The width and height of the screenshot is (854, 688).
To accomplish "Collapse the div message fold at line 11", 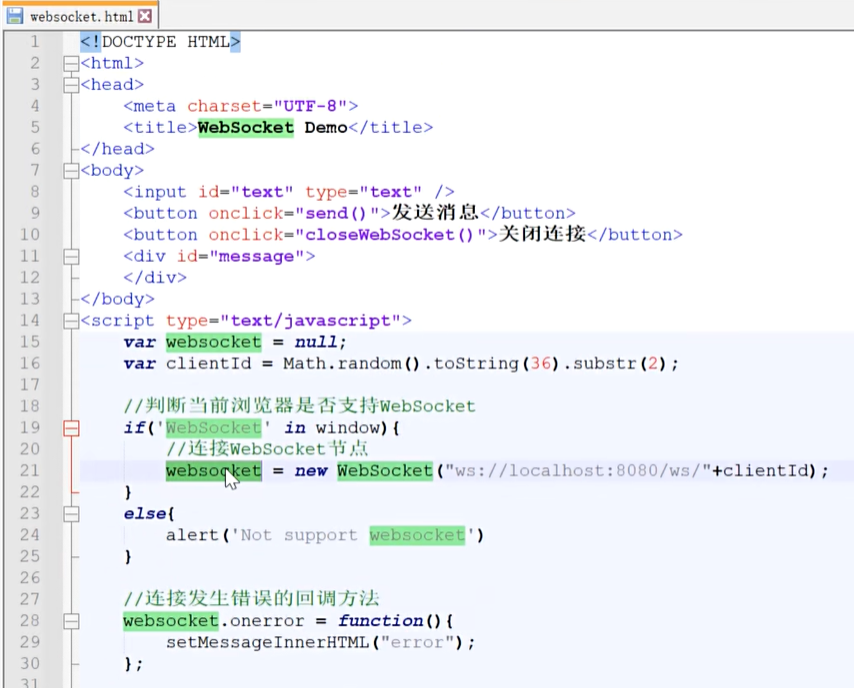I will click(x=71, y=257).
